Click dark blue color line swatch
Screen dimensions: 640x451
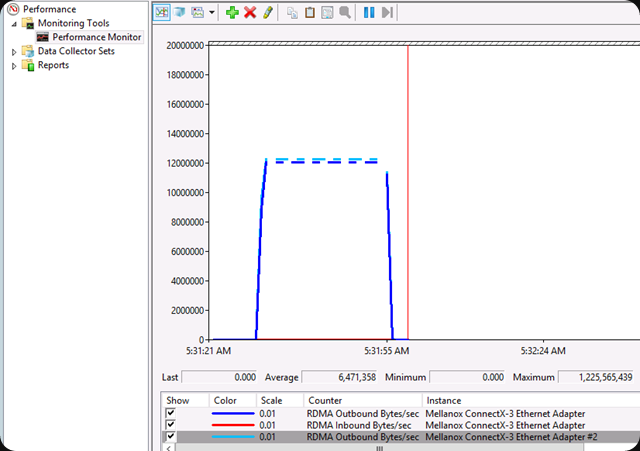pyautogui.click(x=233, y=413)
